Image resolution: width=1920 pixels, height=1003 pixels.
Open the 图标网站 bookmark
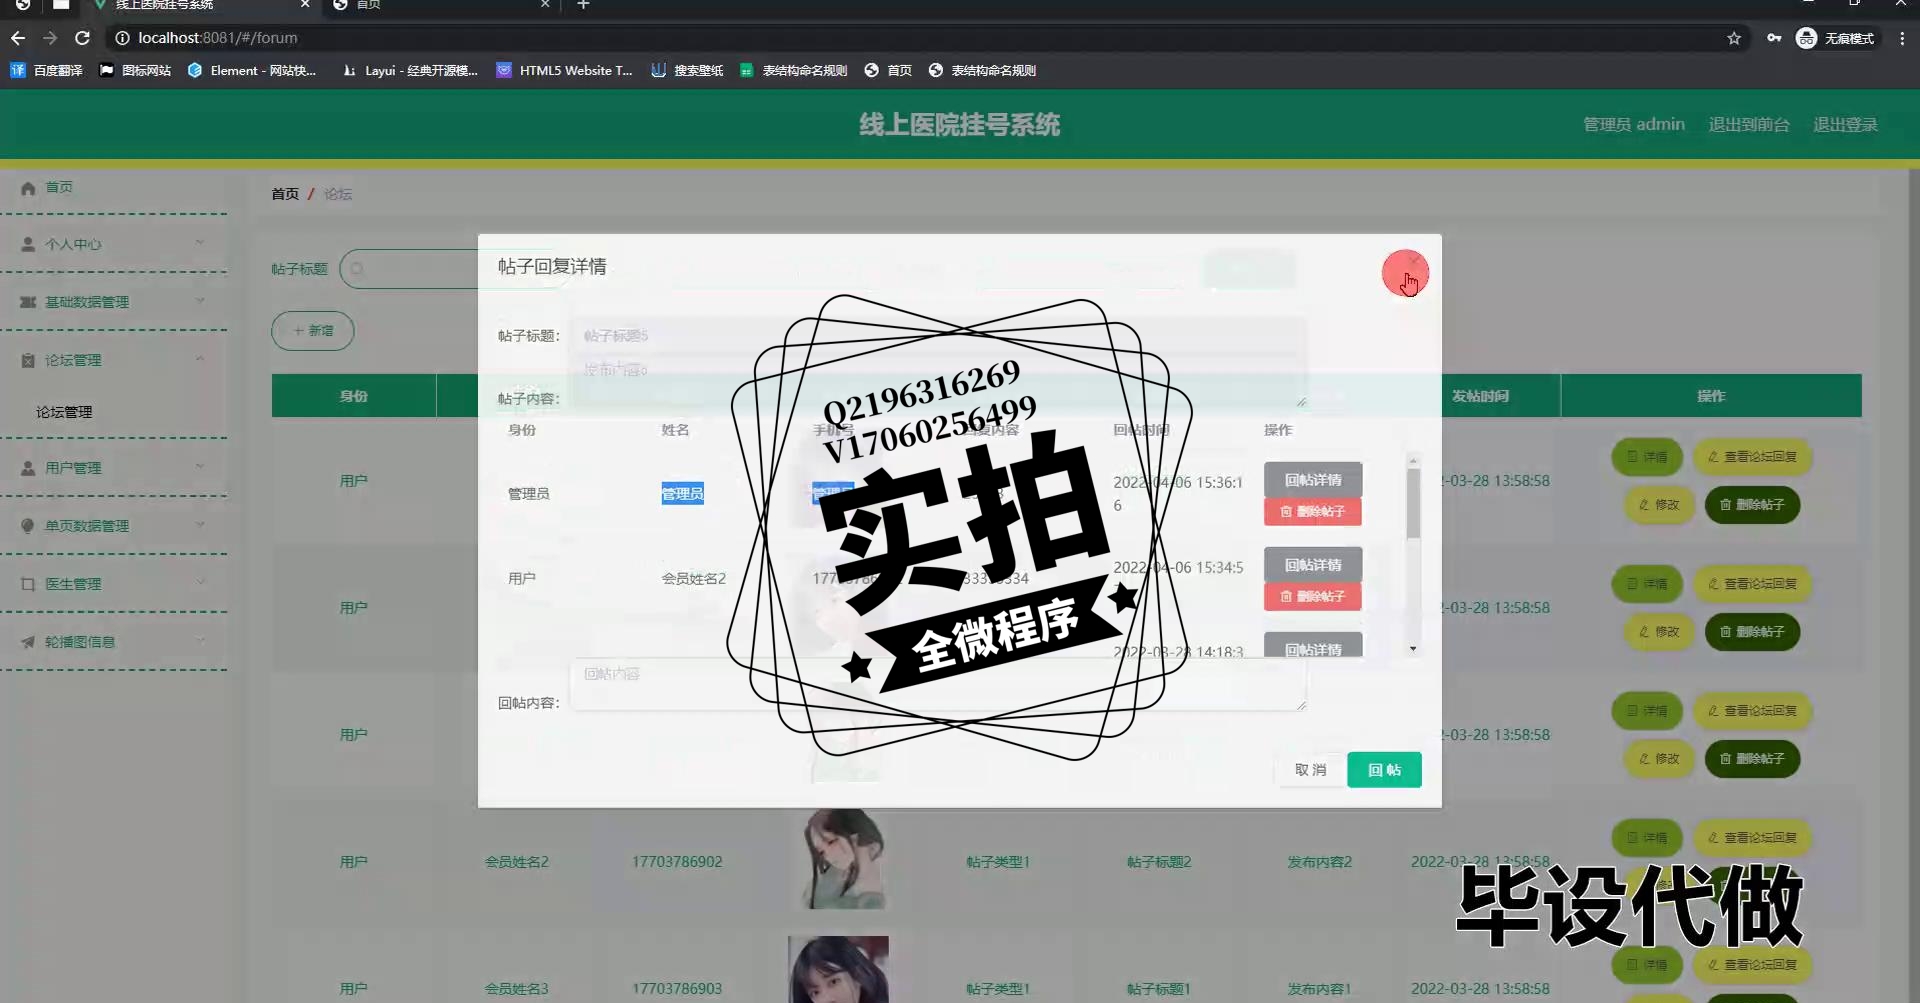135,71
